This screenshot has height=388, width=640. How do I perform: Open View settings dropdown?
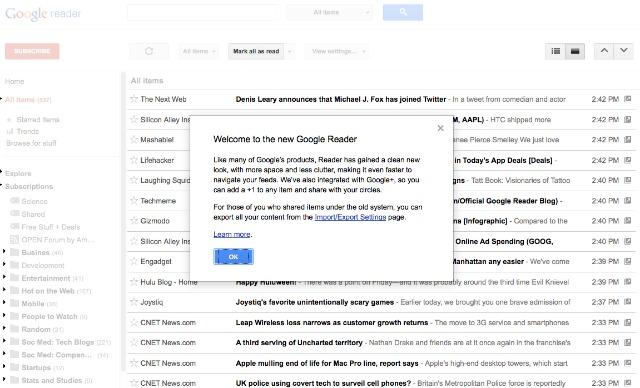[x=337, y=51]
